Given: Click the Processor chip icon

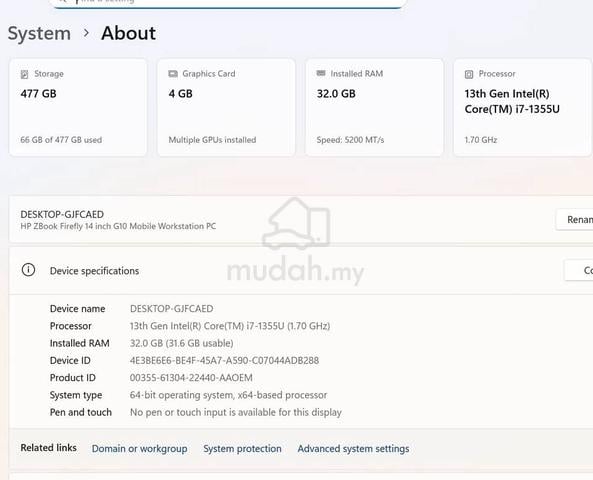Looking at the screenshot, I should pyautogui.click(x=469, y=74).
